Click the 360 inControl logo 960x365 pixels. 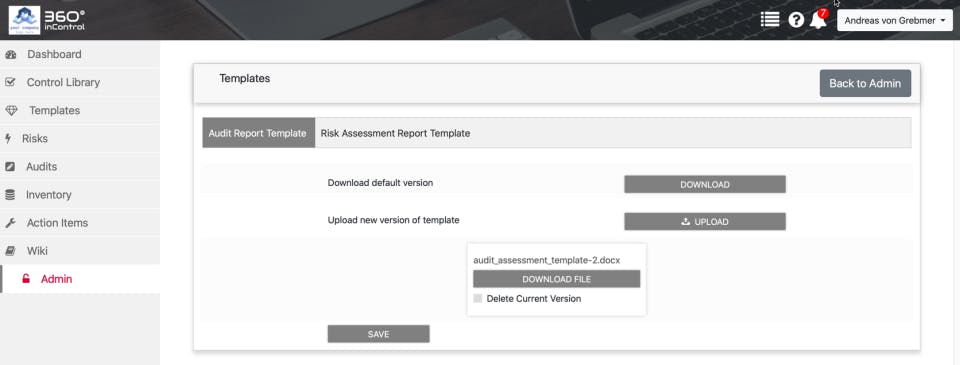(x=47, y=20)
